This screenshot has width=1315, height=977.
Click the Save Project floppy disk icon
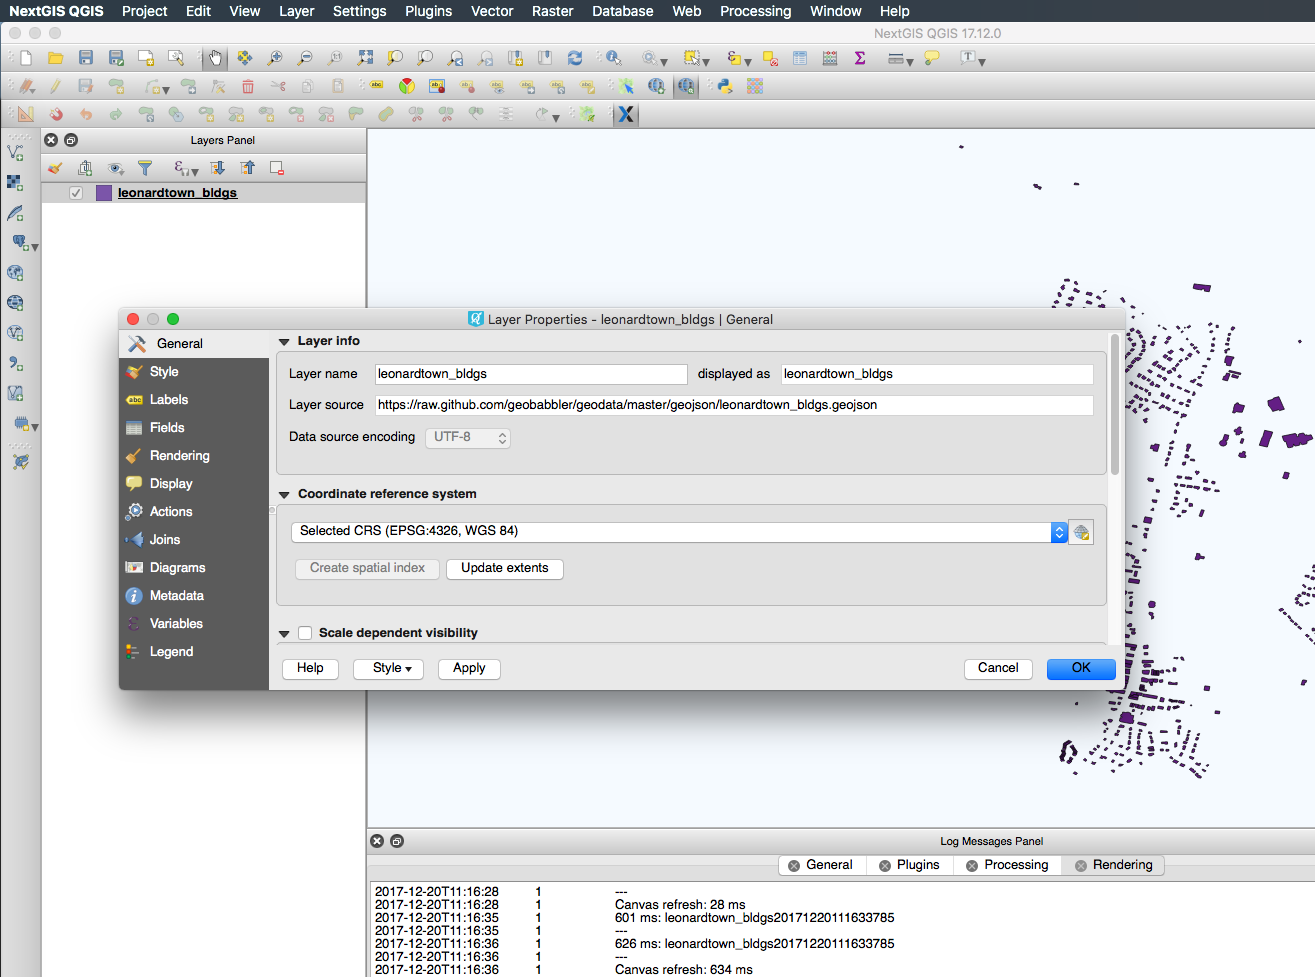[x=86, y=58]
